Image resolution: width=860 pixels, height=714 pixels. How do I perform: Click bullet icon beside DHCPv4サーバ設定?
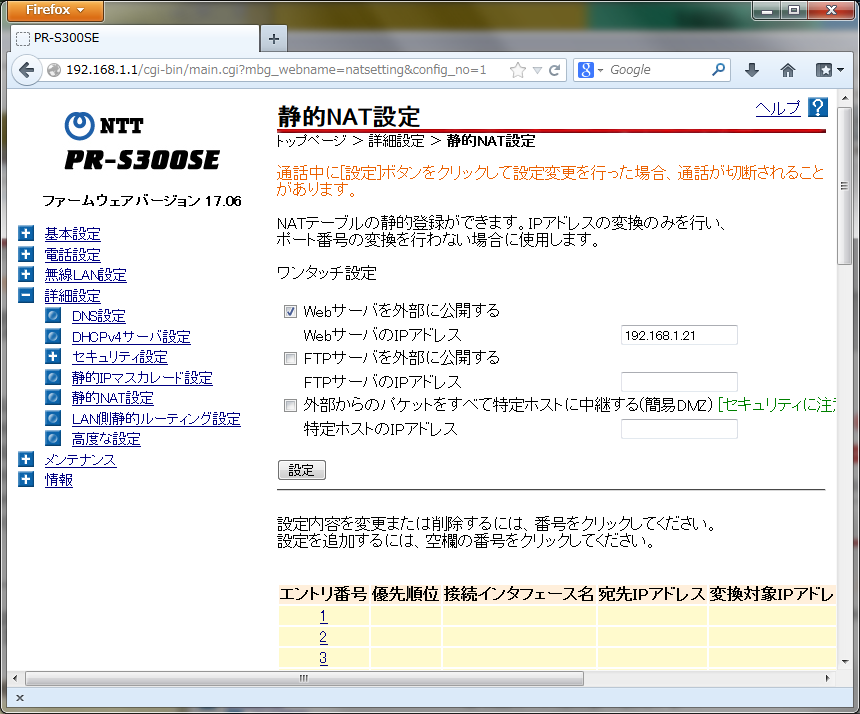[x=53, y=336]
